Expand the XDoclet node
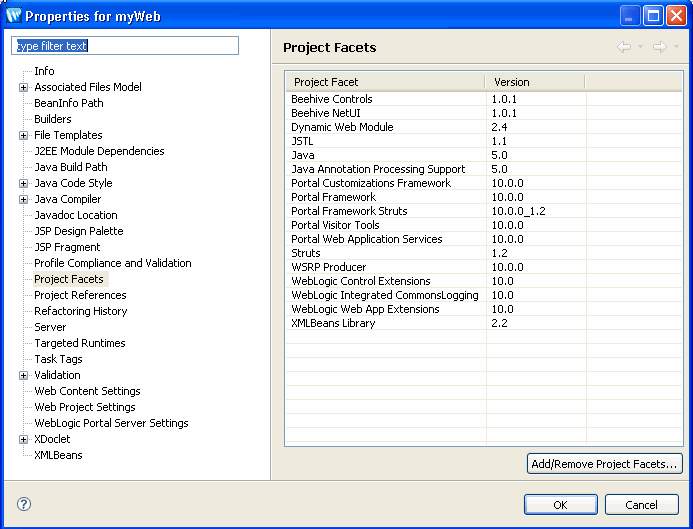This screenshot has width=693, height=529. [x=23, y=439]
